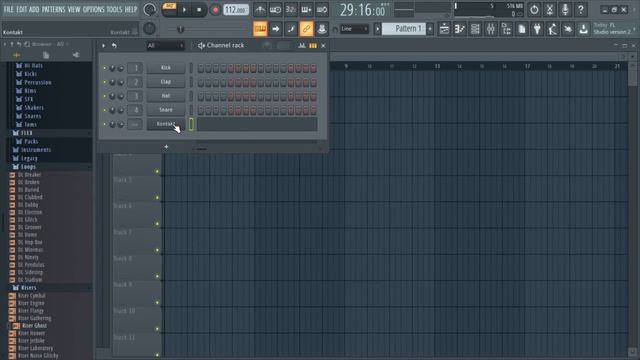Image resolution: width=640 pixels, height=360 pixels.
Task: Toggle the first step of Kick row
Action: (200, 68)
